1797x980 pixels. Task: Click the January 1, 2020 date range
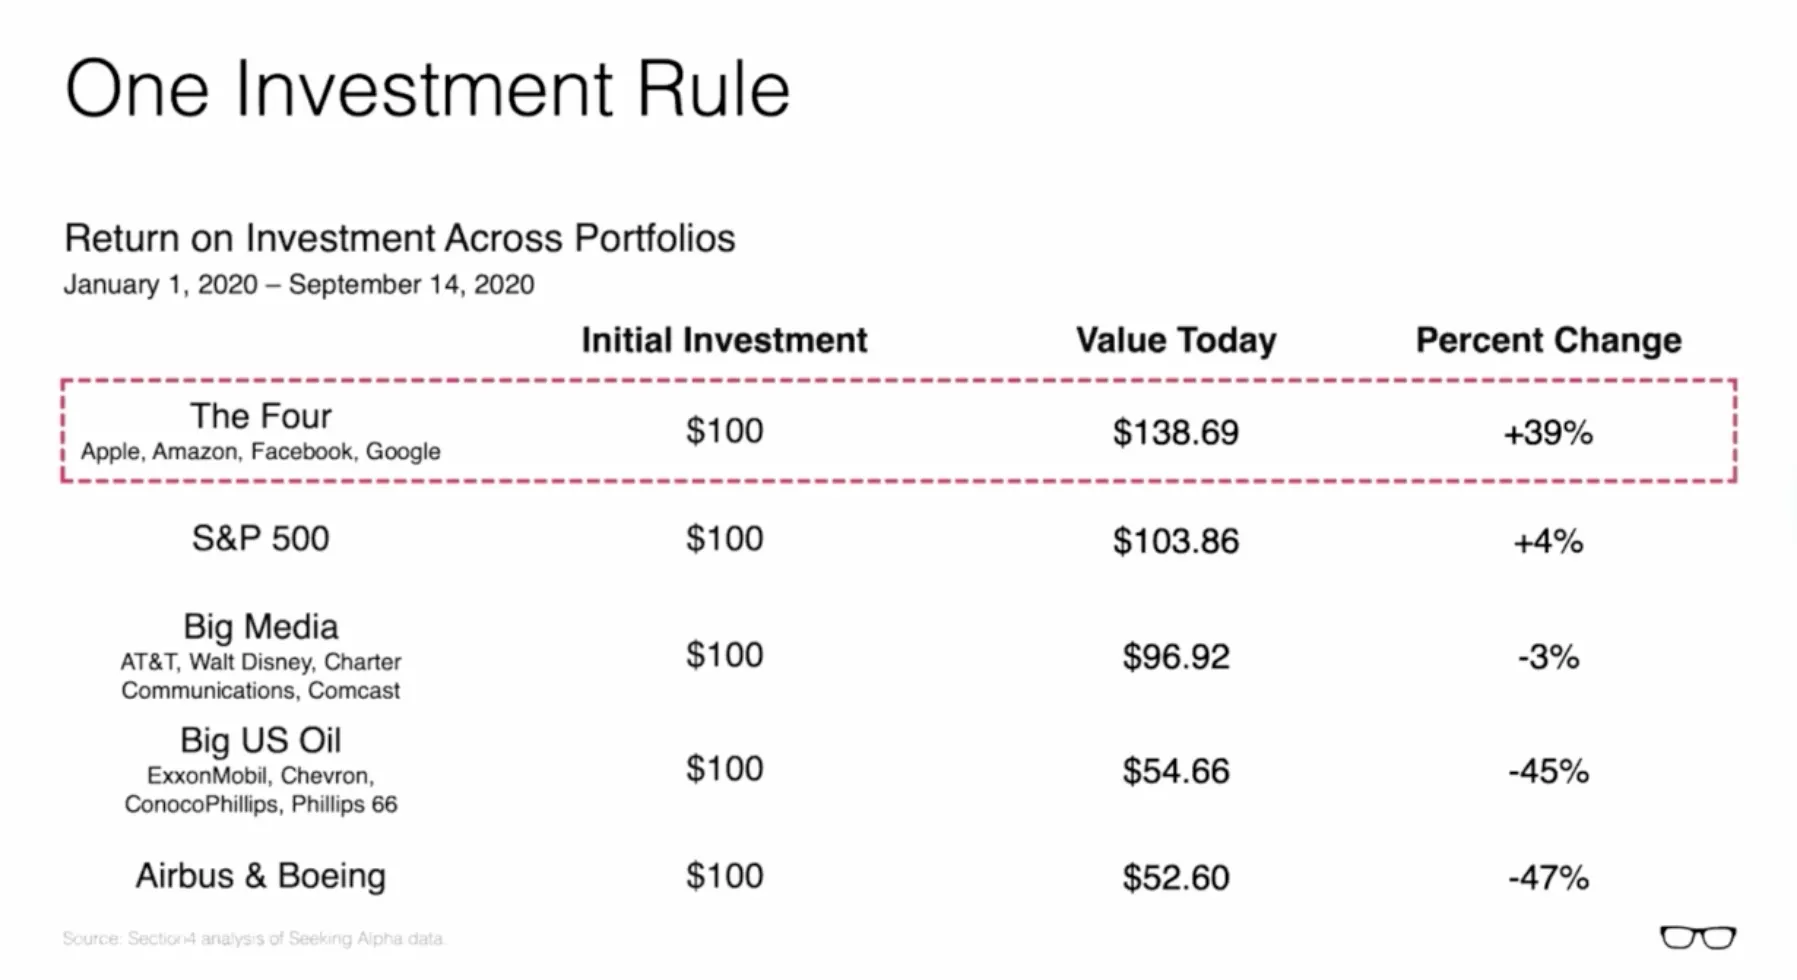[x=298, y=285]
